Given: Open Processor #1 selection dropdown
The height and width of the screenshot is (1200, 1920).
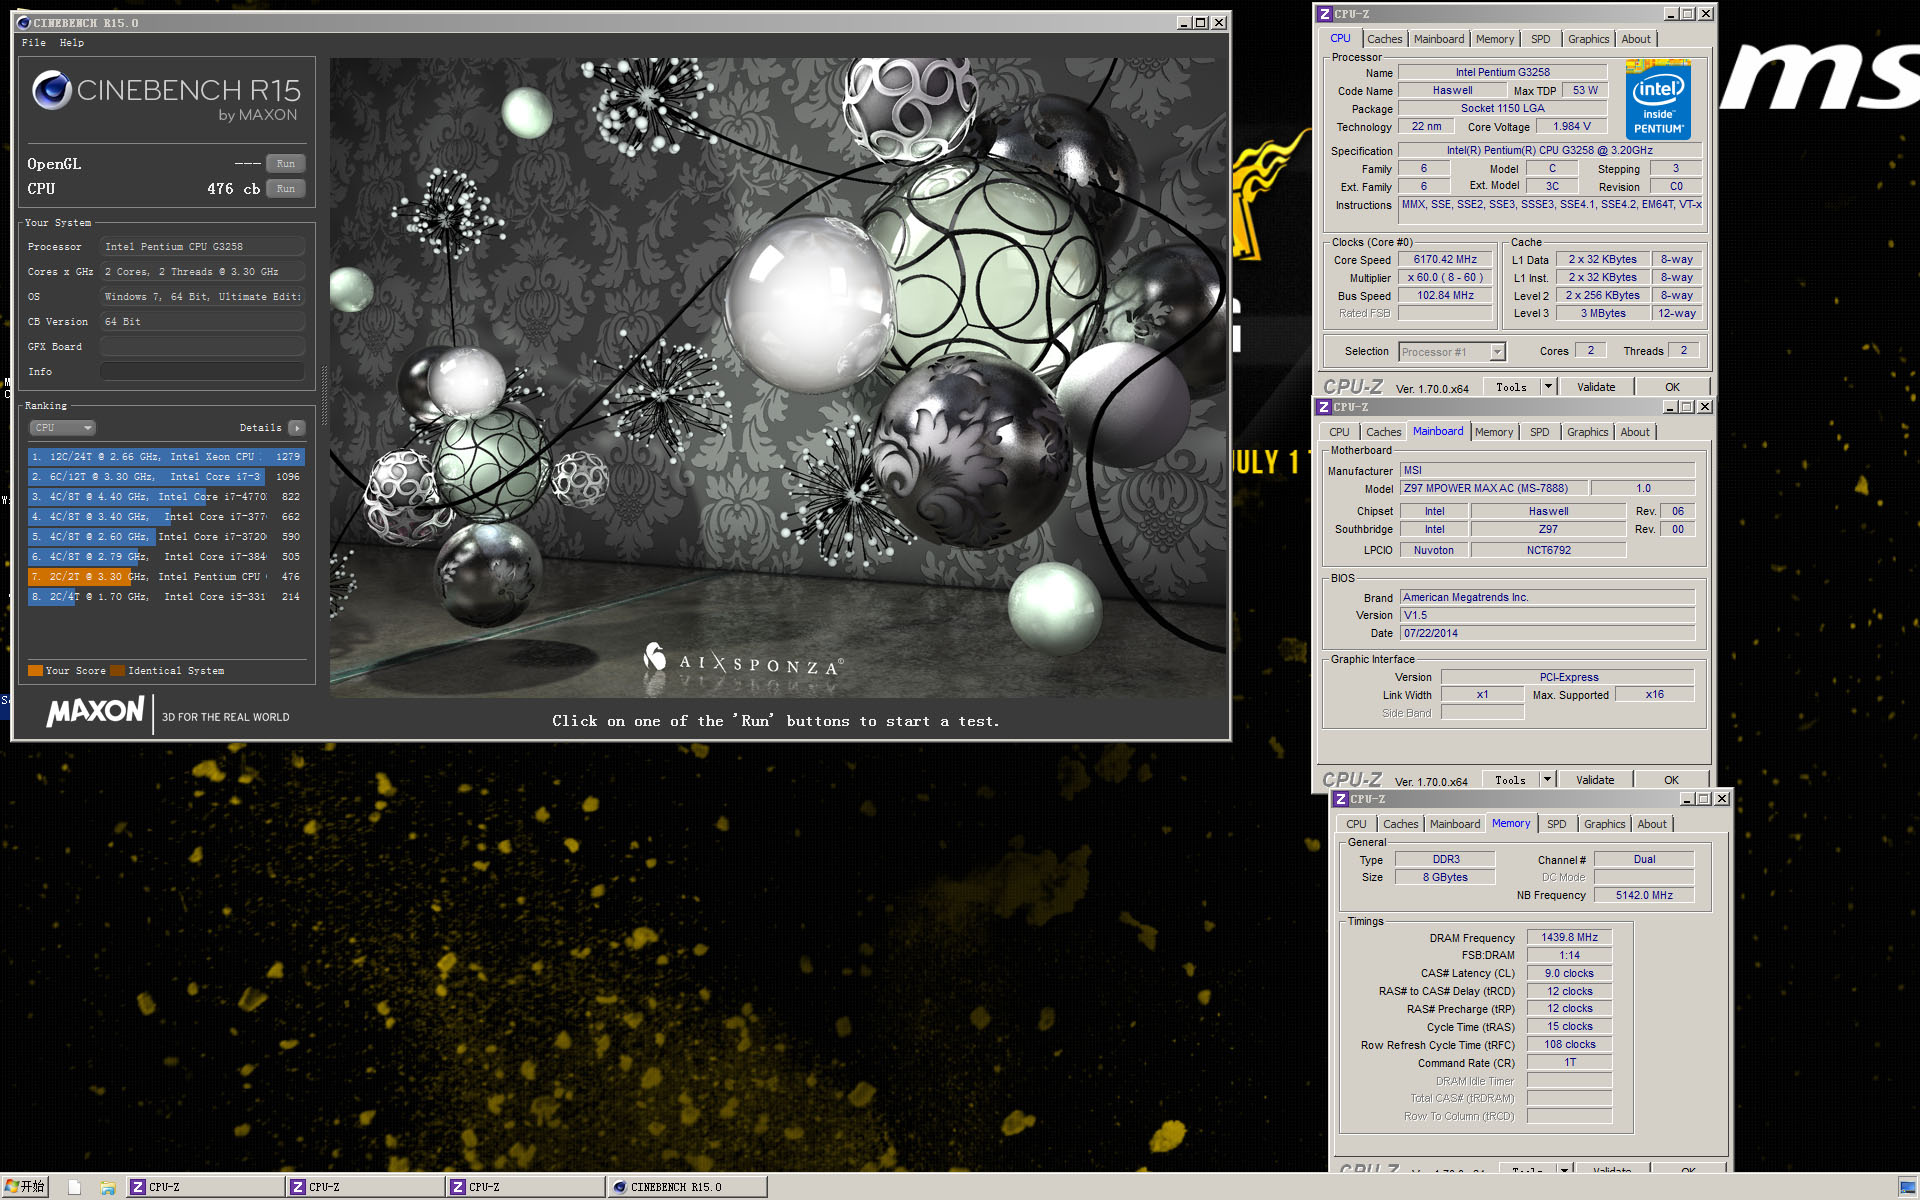Looking at the screenshot, I should click(1452, 352).
